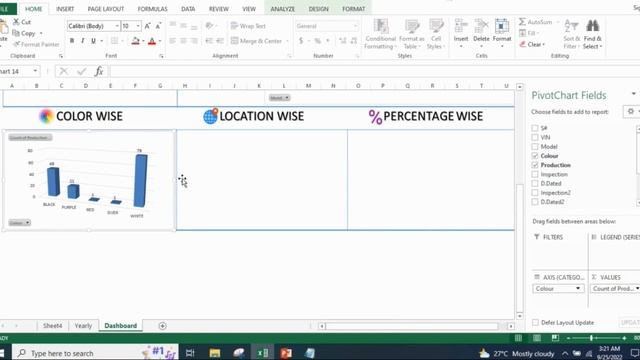The height and width of the screenshot is (360, 640).
Task: Click Merge & Center
Action: [257, 41]
